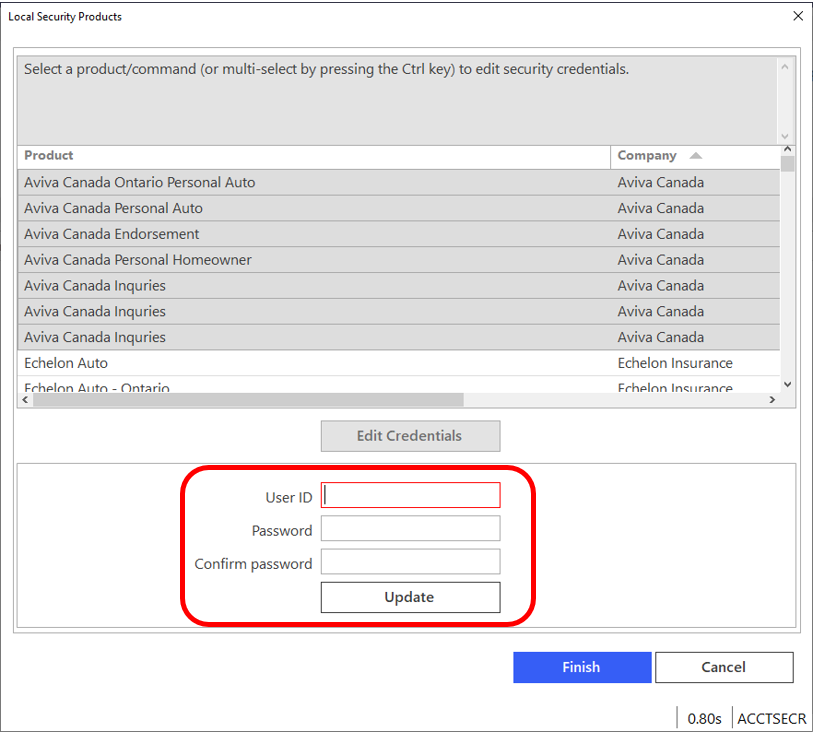Click the horizontal scrollbar left arrow
This screenshot has width=815, height=733.
[25, 399]
